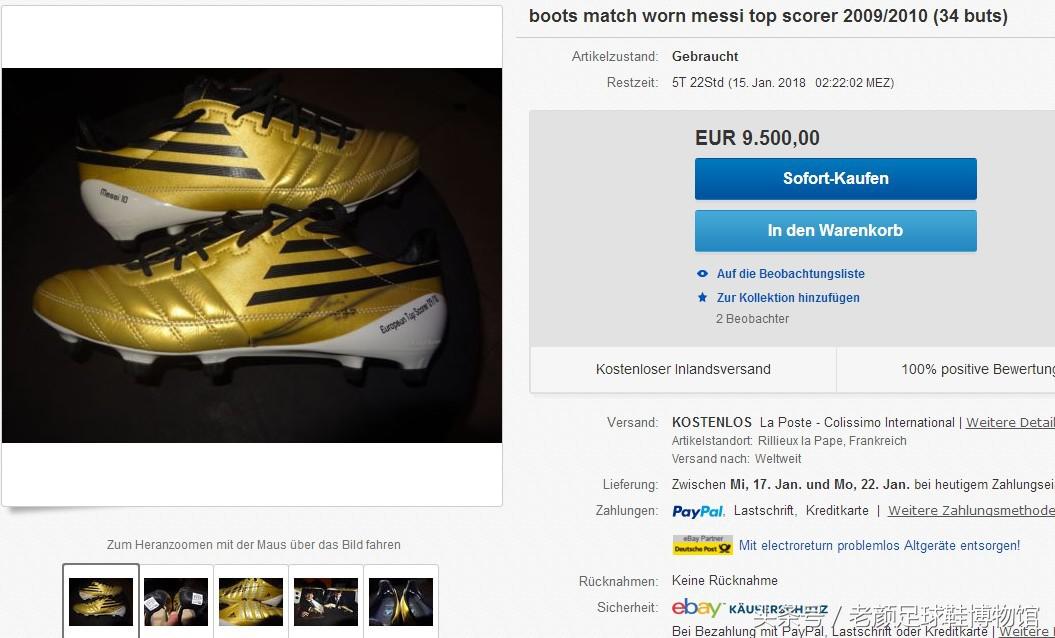Open Weitere Zahlungsmethoden link
The width and height of the screenshot is (1055, 638).
point(970,511)
